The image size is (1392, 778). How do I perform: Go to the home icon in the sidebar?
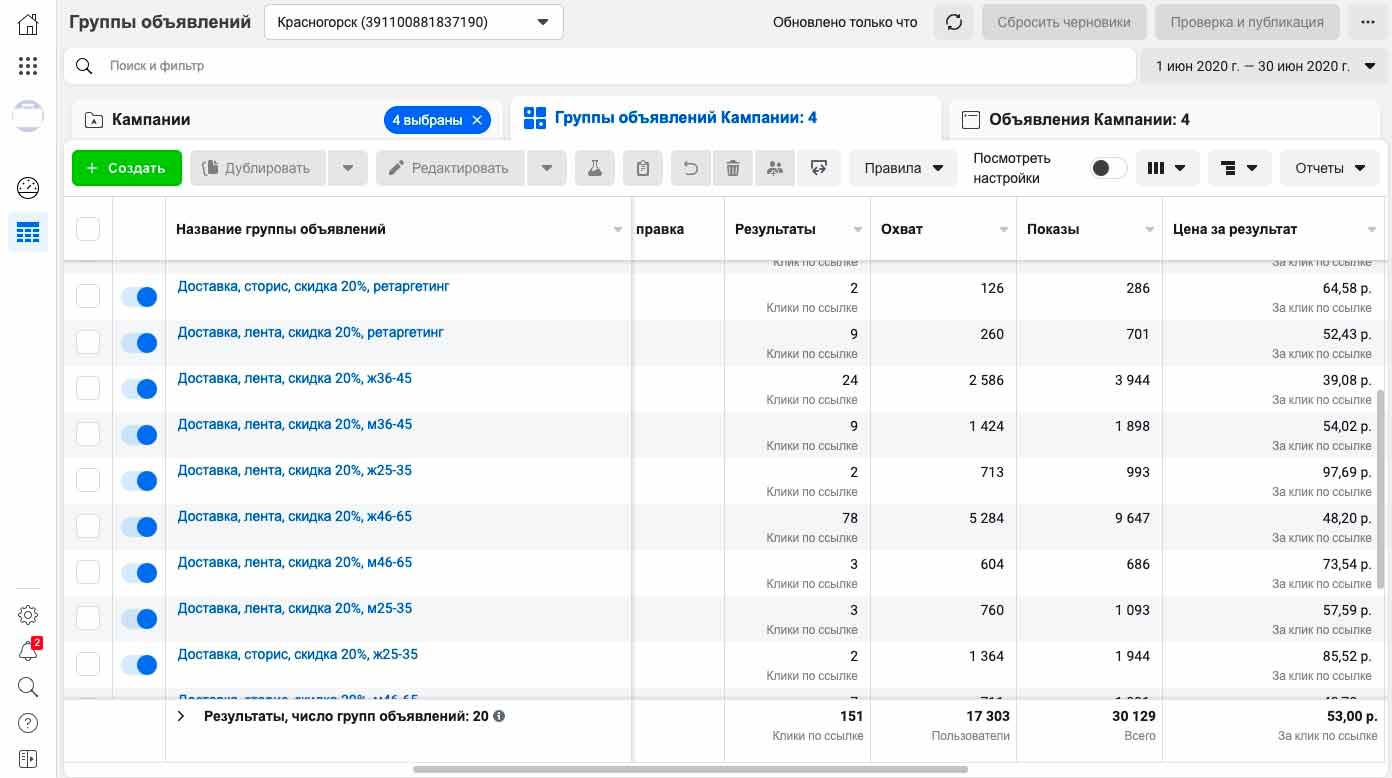(x=28, y=25)
